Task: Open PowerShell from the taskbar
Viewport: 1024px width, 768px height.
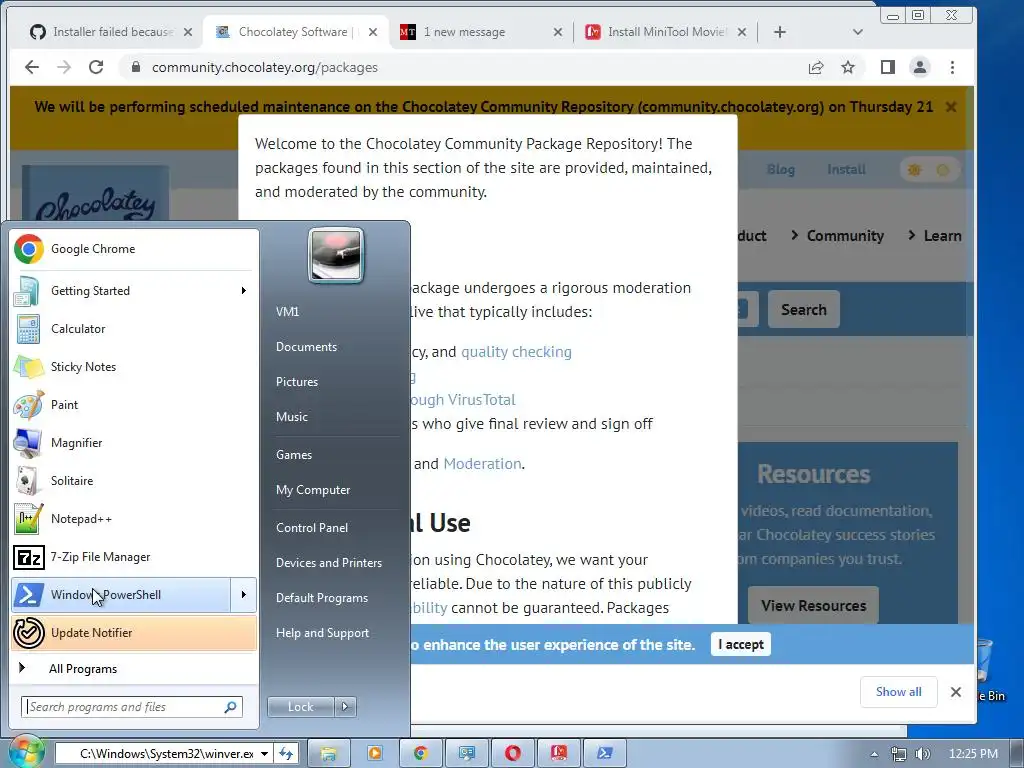Action: click(x=605, y=754)
